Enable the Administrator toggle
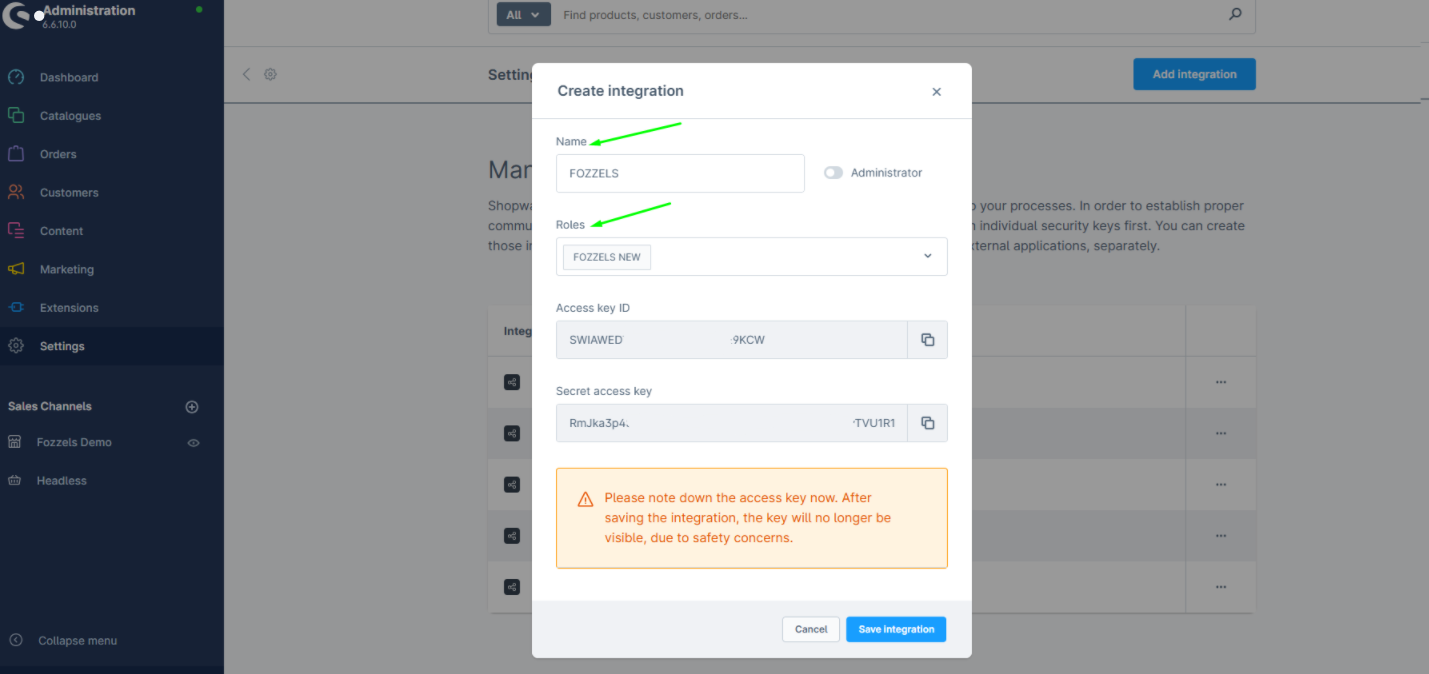Image resolution: width=1429 pixels, height=674 pixels. [833, 173]
